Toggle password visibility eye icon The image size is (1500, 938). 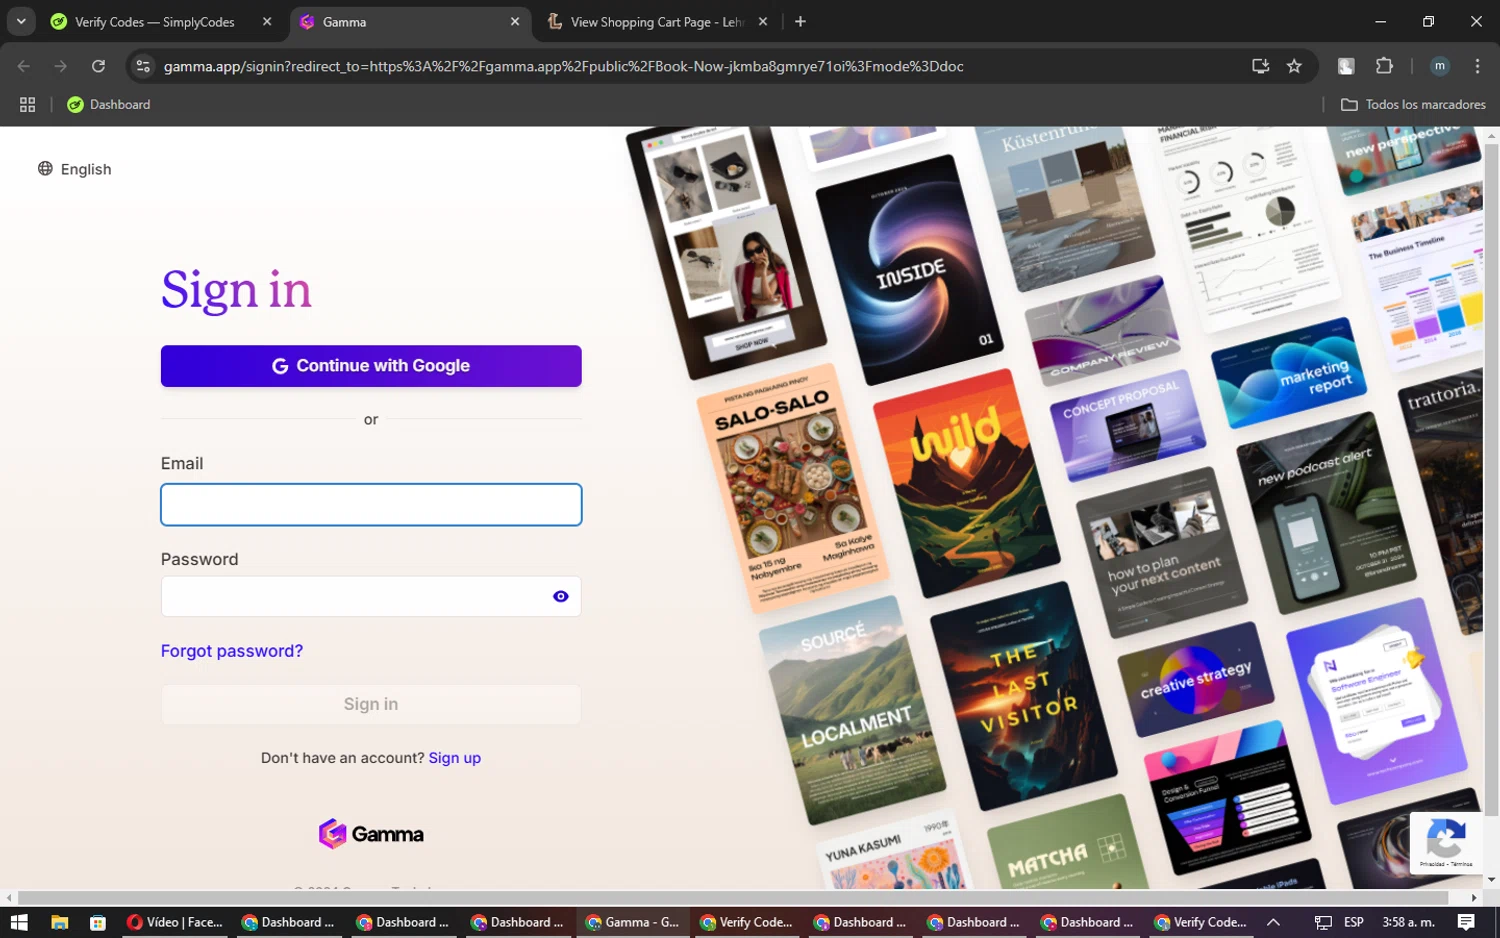560,596
